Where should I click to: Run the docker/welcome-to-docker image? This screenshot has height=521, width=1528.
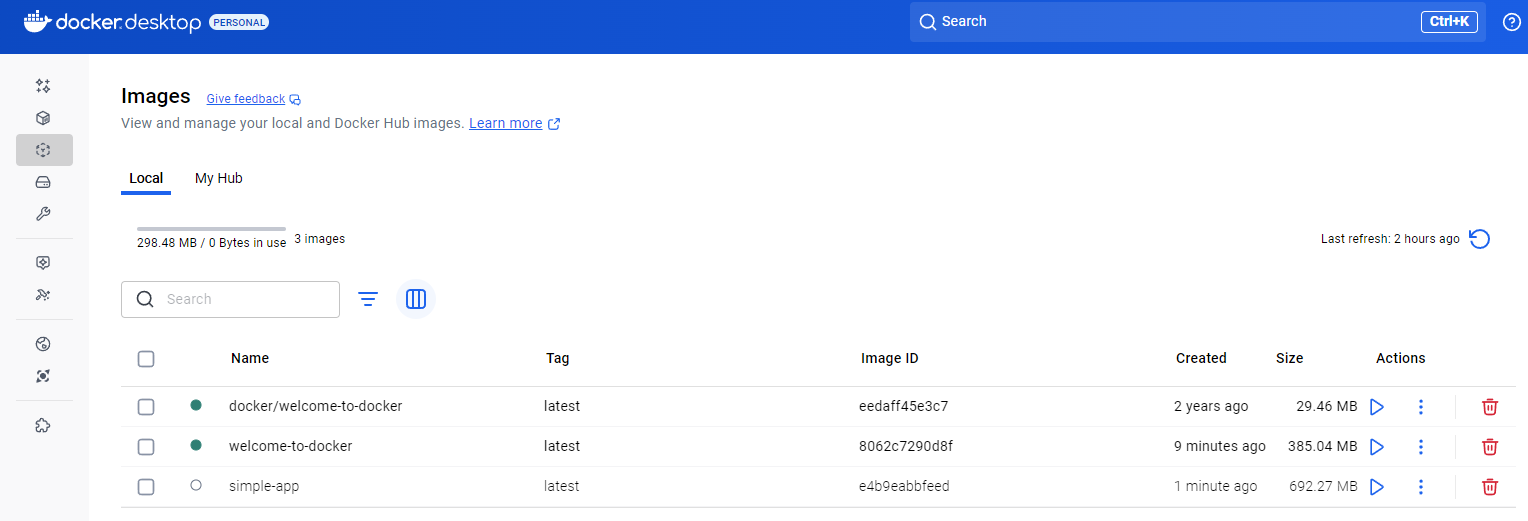pyautogui.click(x=1377, y=407)
